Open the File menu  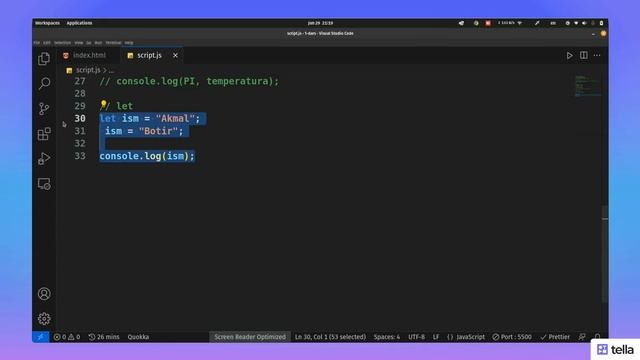click(37, 42)
